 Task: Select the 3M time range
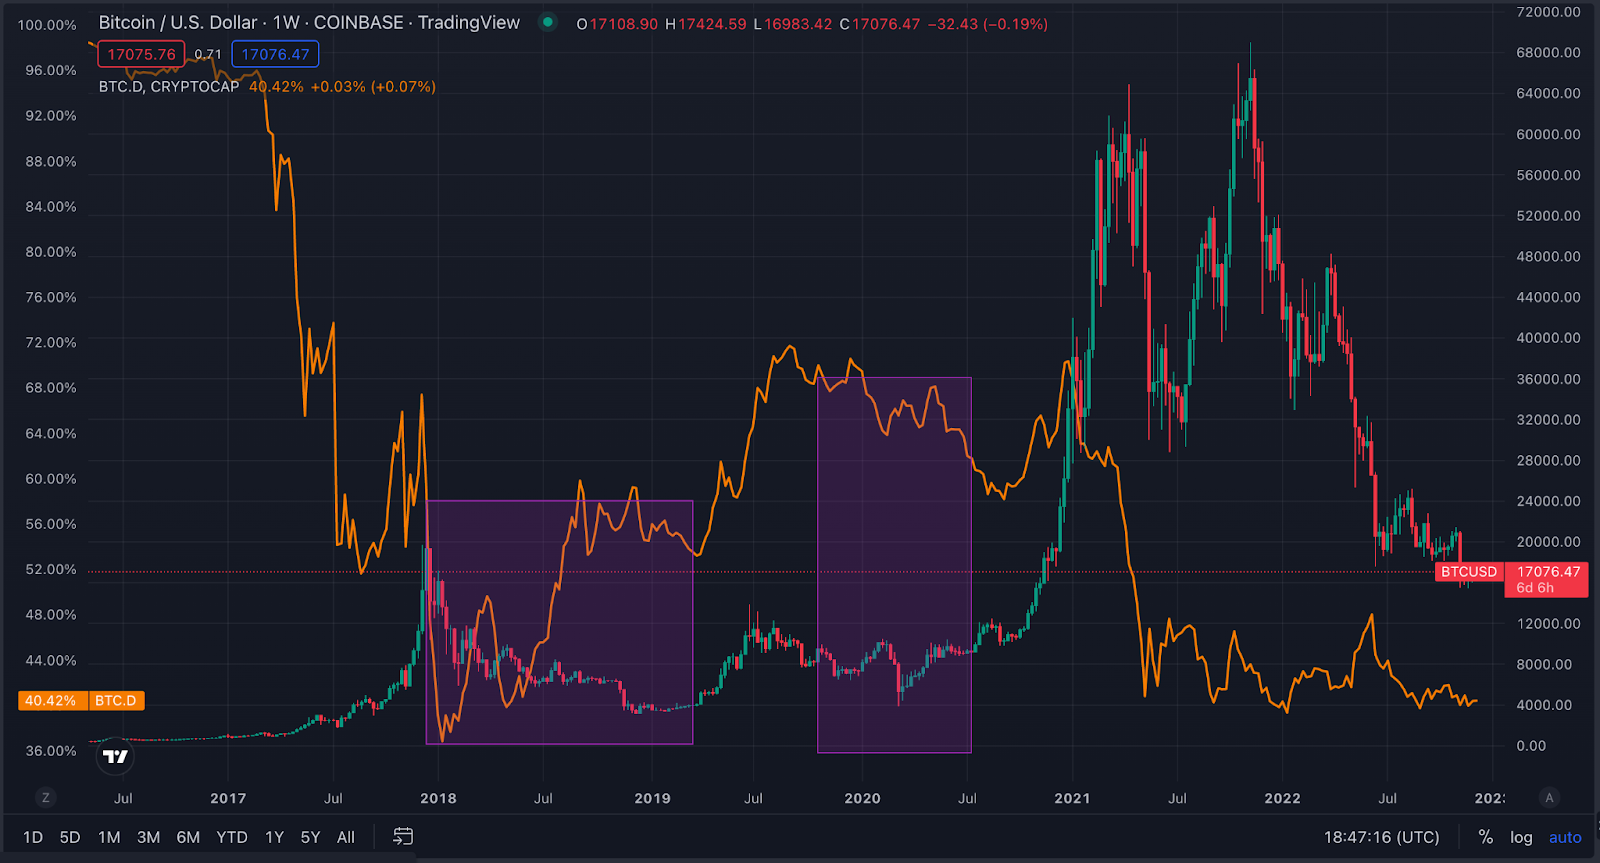click(148, 838)
